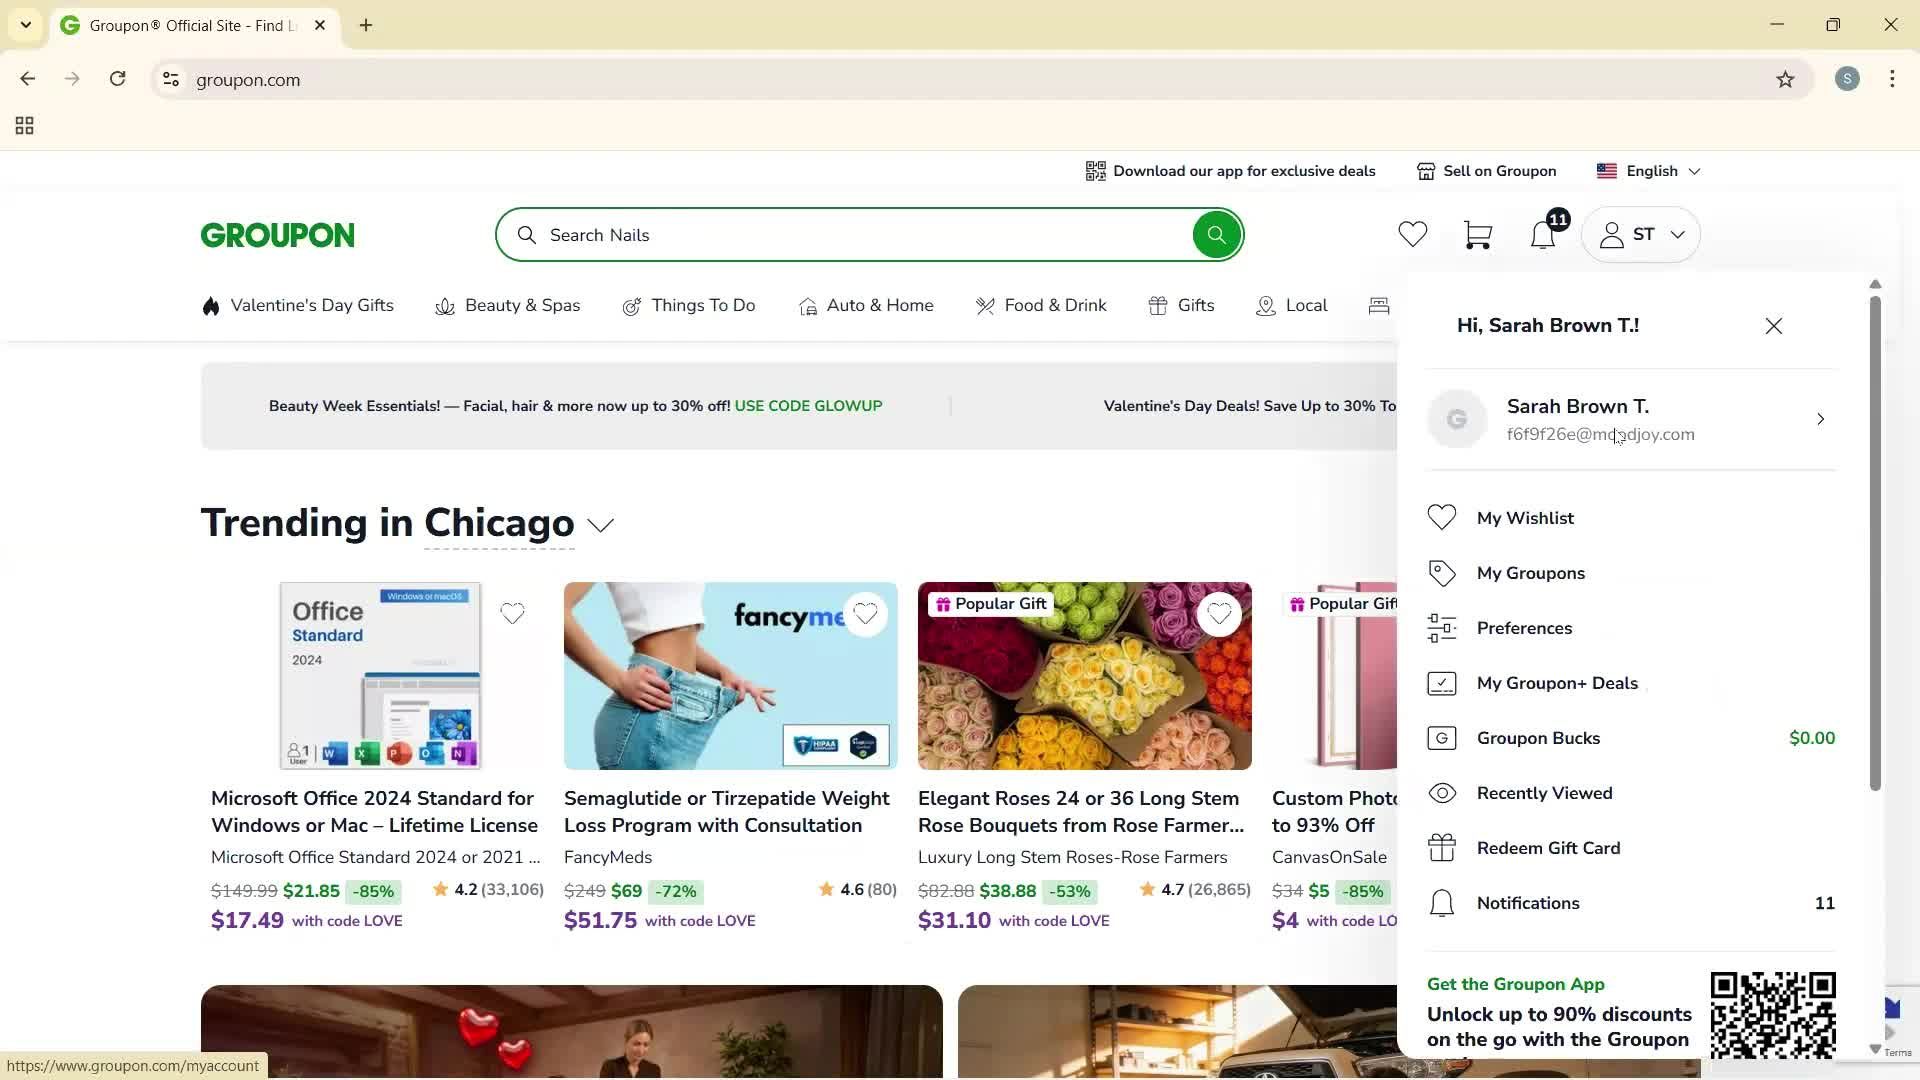Open the Beauty & Spas category
The width and height of the screenshot is (1920, 1080).
(x=522, y=305)
